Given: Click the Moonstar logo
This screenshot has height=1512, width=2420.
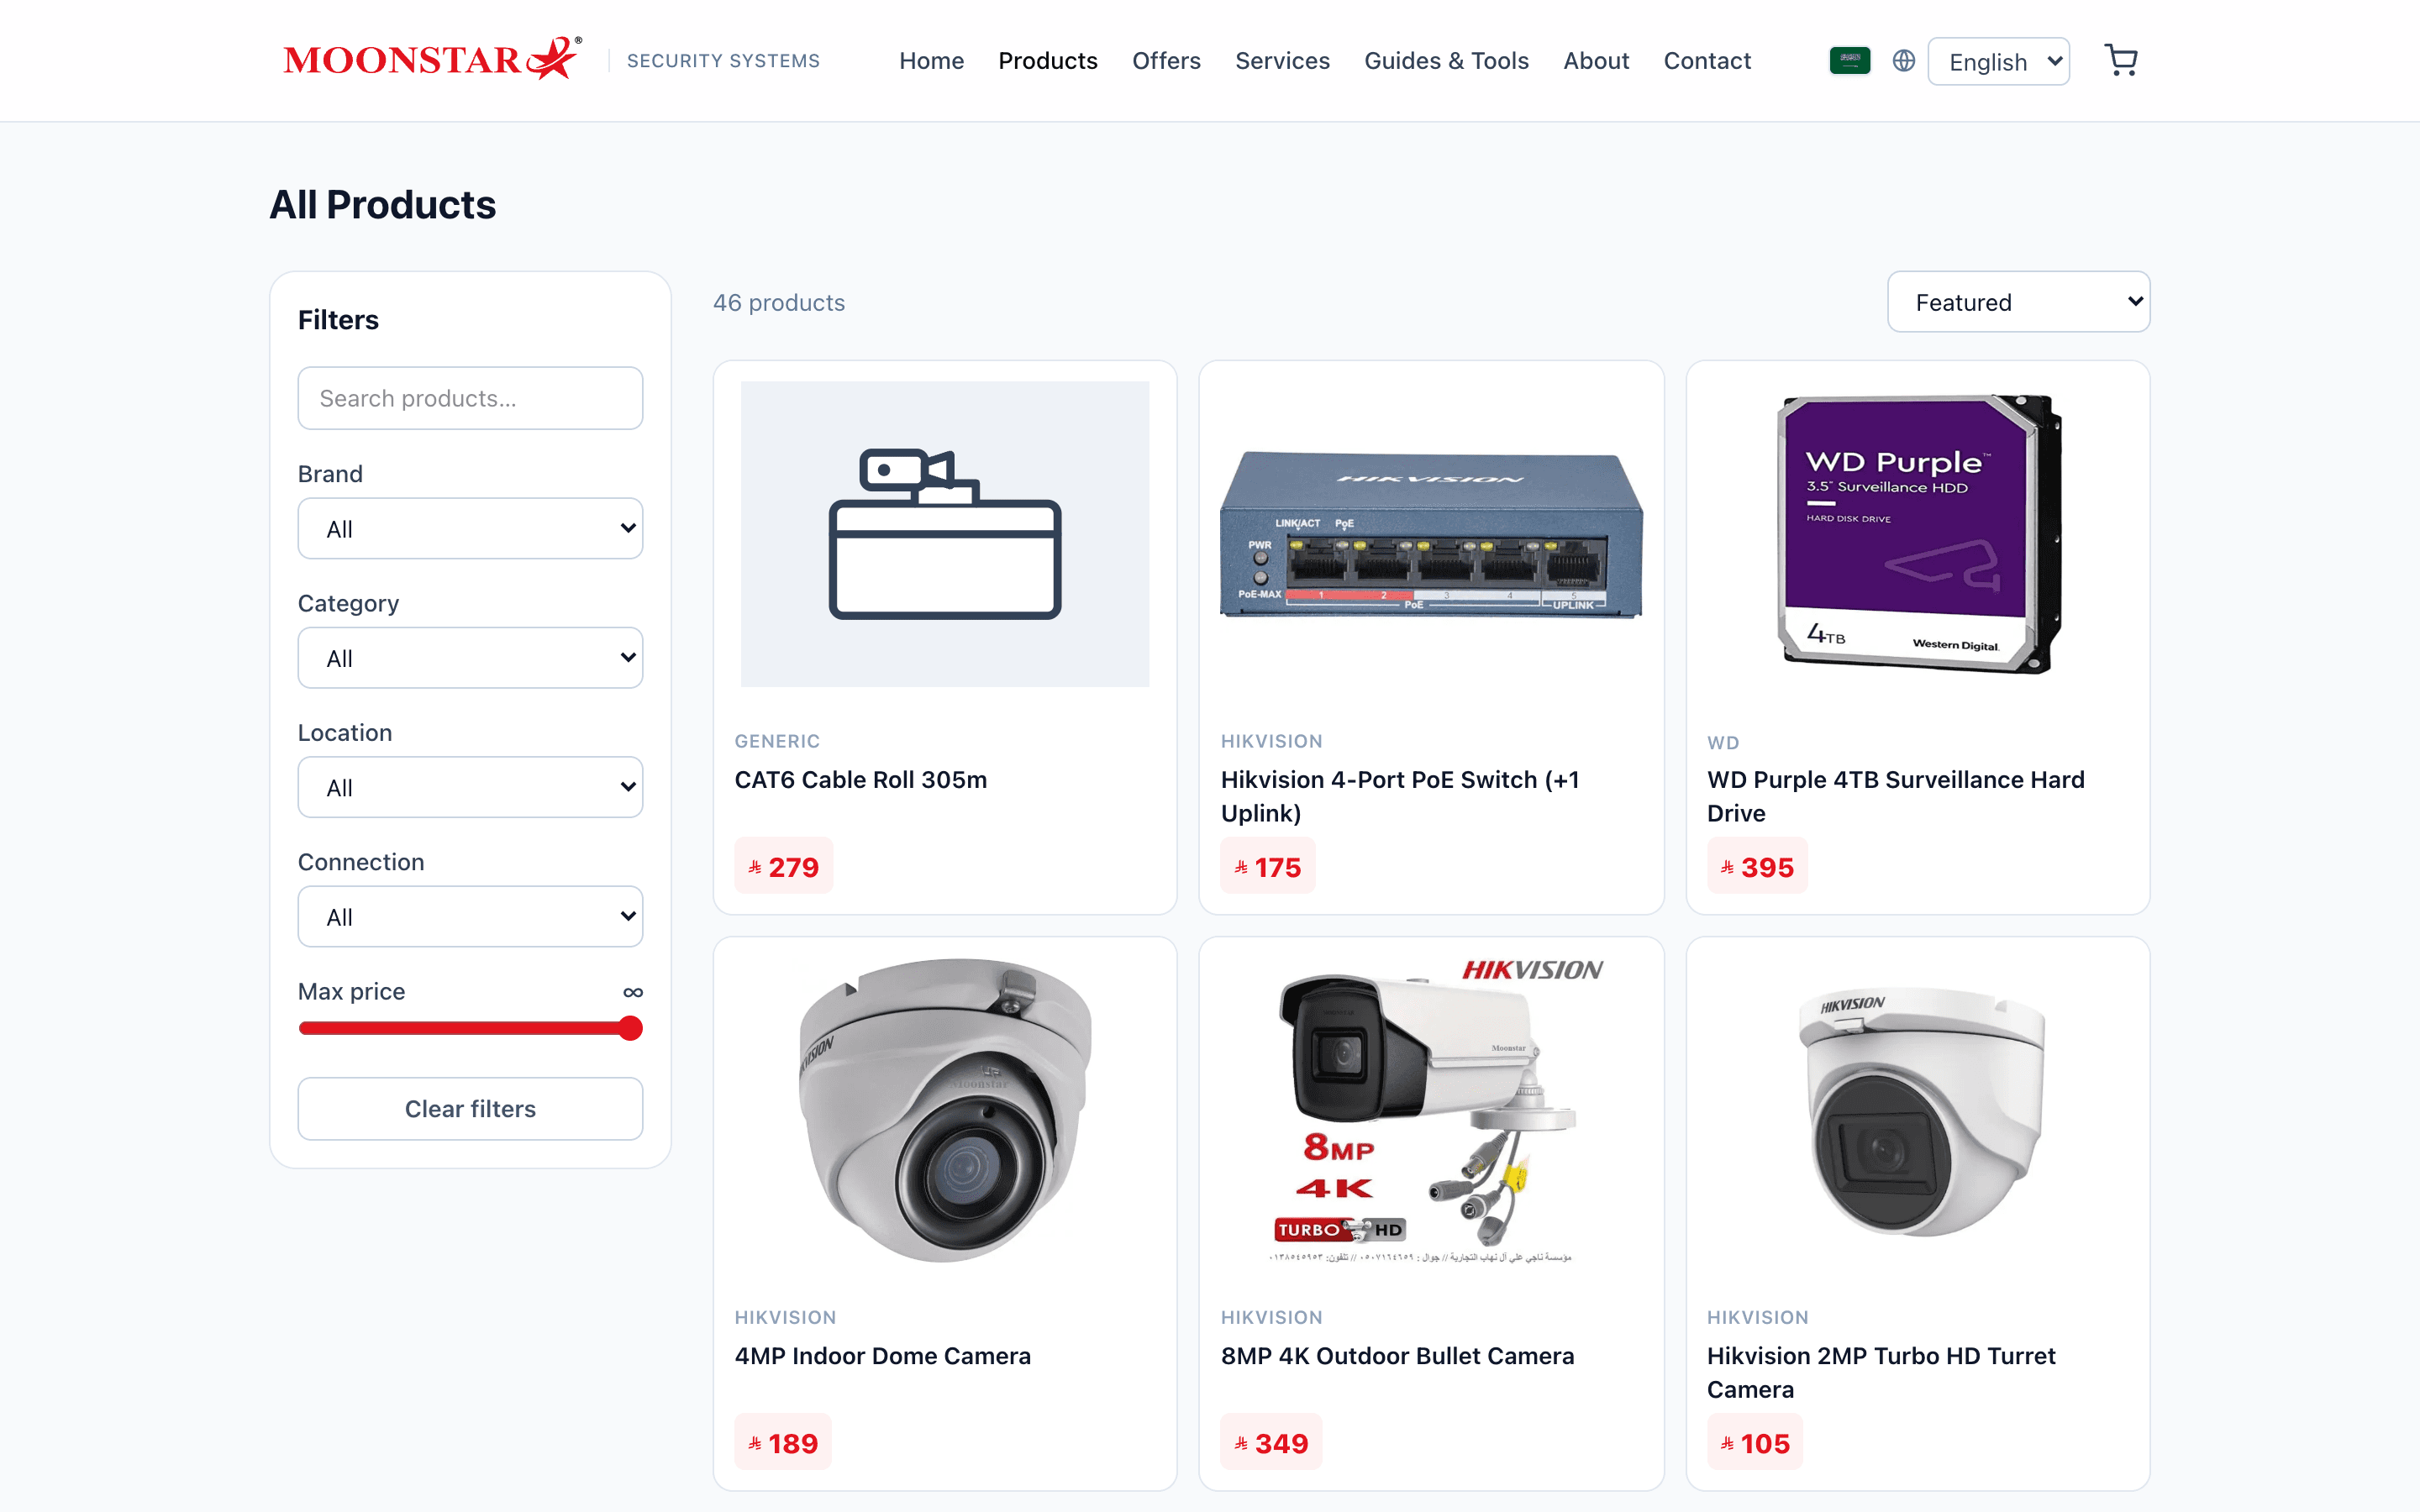Looking at the screenshot, I should [x=431, y=59].
